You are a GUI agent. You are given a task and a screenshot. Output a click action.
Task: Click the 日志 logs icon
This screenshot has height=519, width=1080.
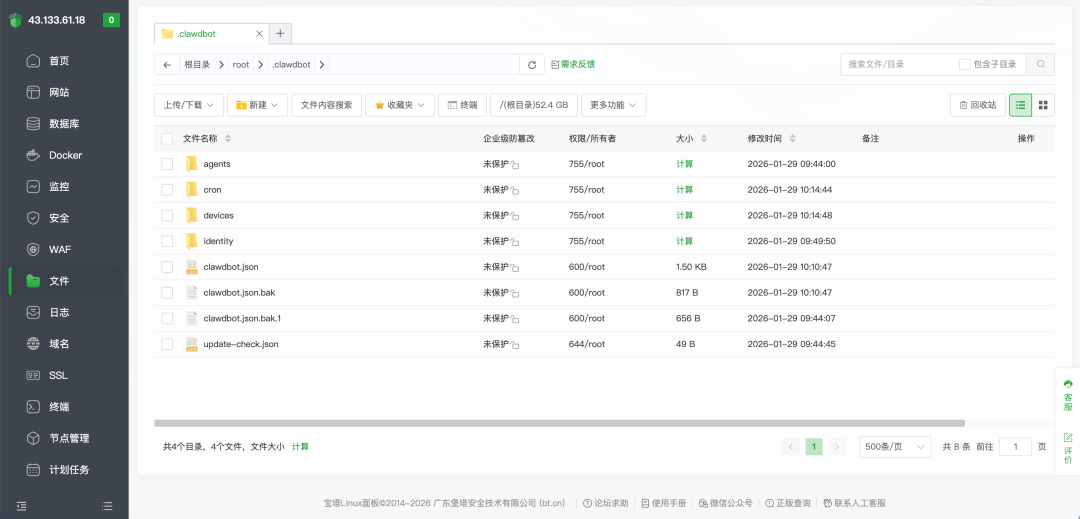click(33, 313)
